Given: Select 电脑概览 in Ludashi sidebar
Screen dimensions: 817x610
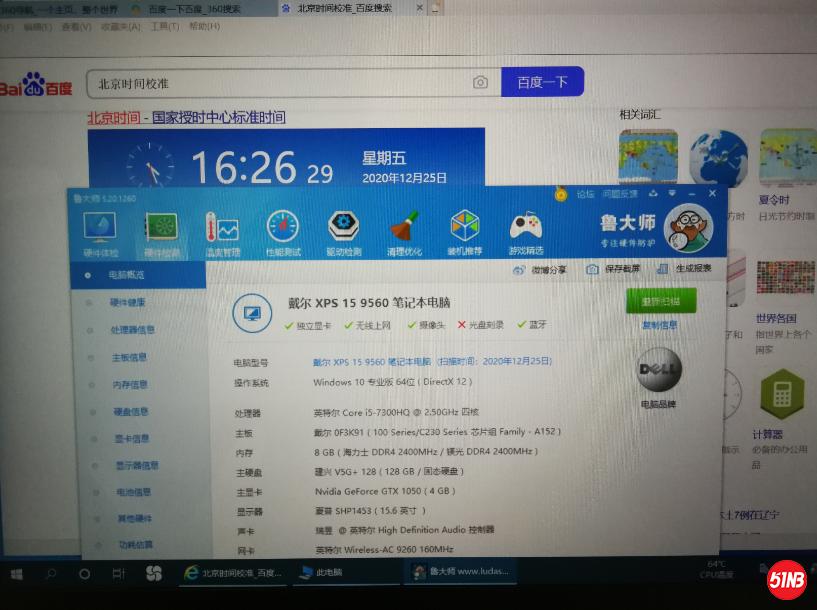Looking at the screenshot, I should [138, 275].
